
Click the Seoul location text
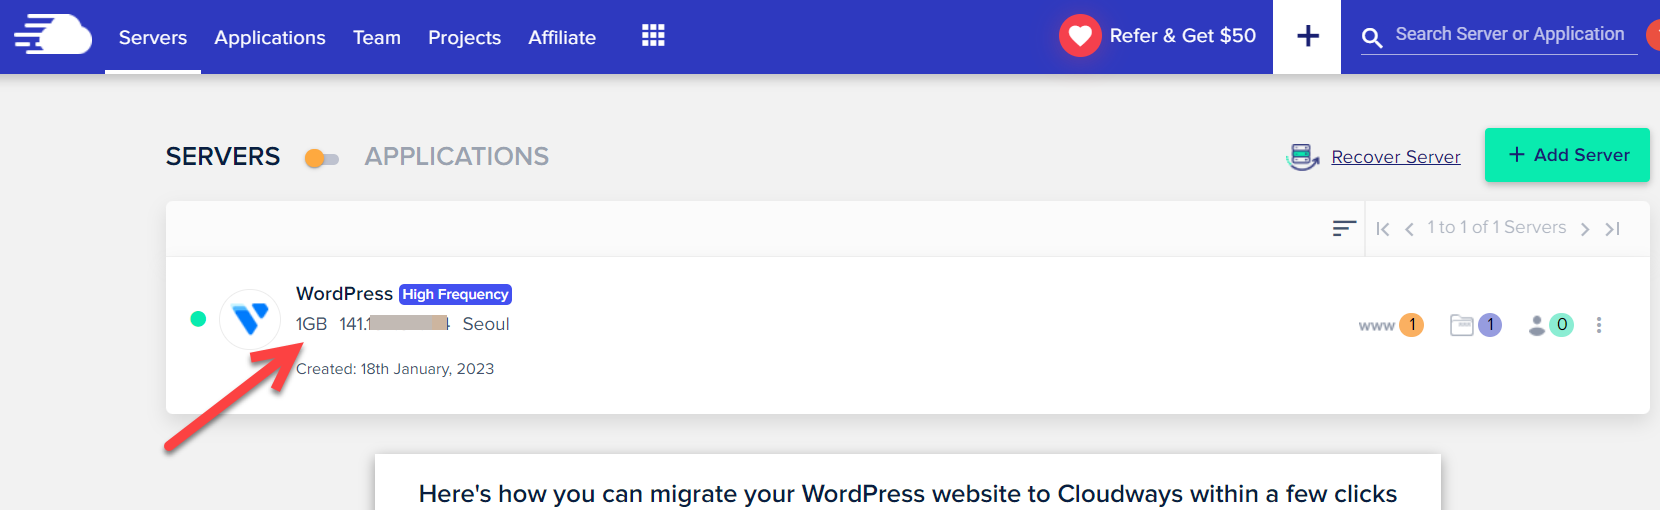click(486, 324)
